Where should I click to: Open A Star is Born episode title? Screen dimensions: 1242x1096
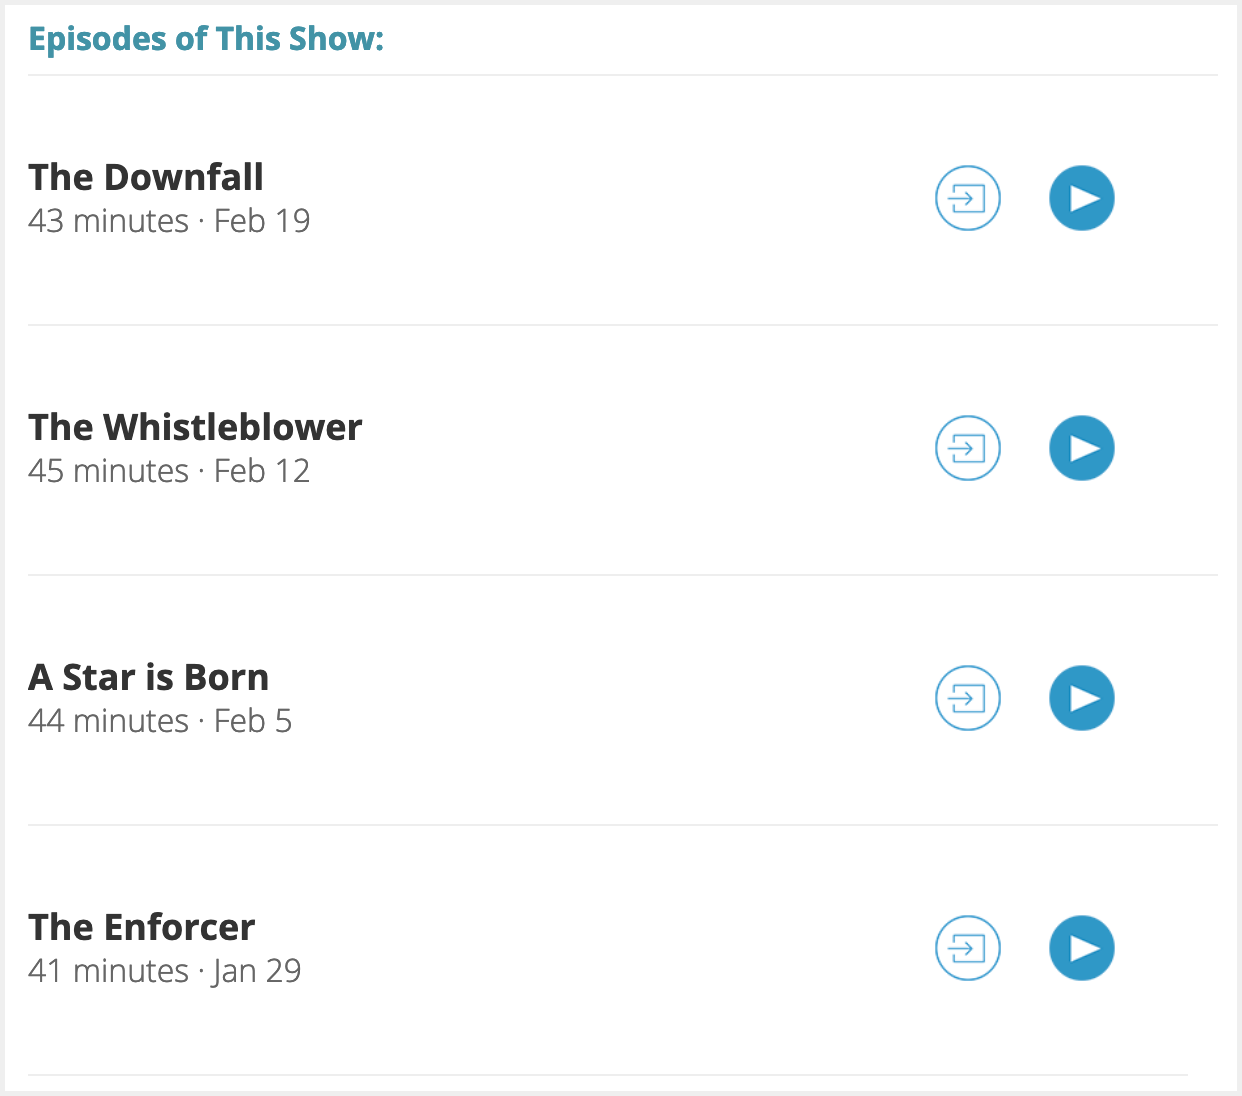pos(149,677)
